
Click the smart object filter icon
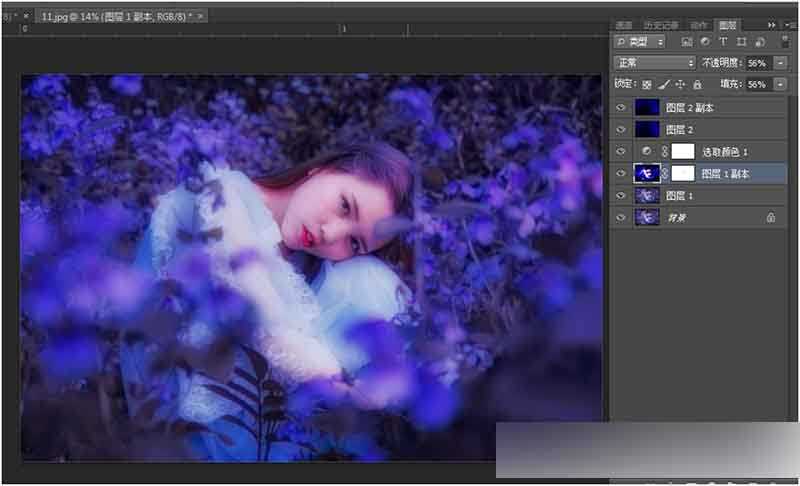(x=759, y=42)
